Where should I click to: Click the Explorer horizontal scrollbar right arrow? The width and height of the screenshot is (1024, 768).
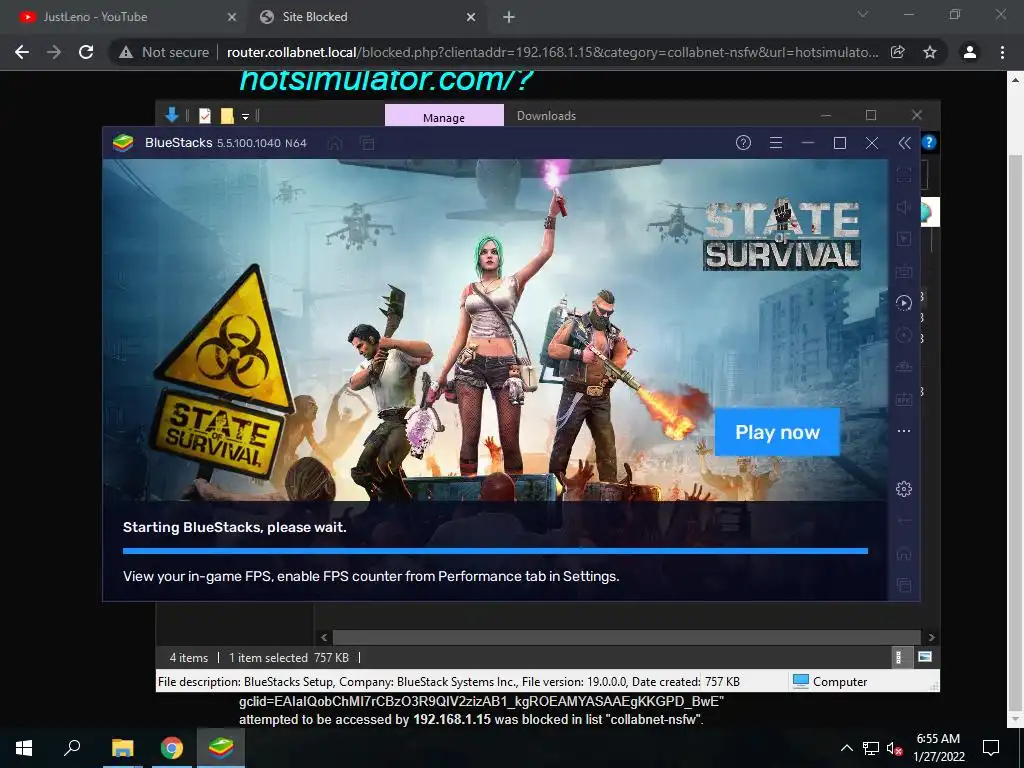tap(931, 637)
